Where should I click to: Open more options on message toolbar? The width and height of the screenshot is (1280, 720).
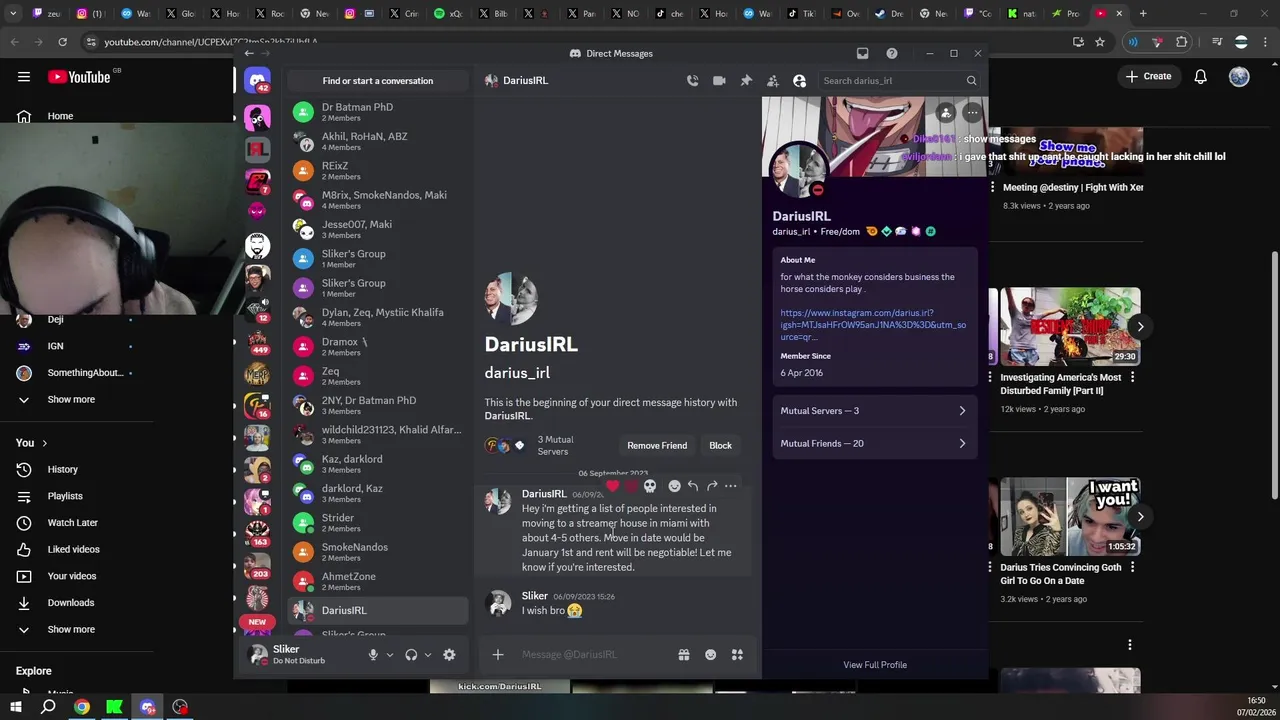point(731,486)
